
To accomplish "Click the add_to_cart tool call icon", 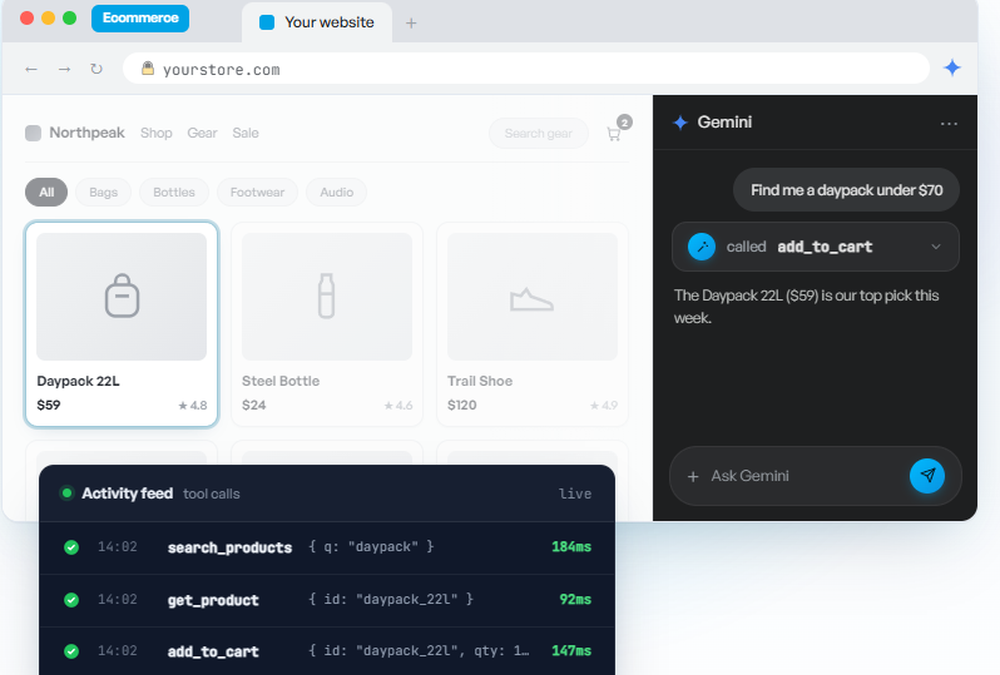I will pyautogui.click(x=702, y=247).
